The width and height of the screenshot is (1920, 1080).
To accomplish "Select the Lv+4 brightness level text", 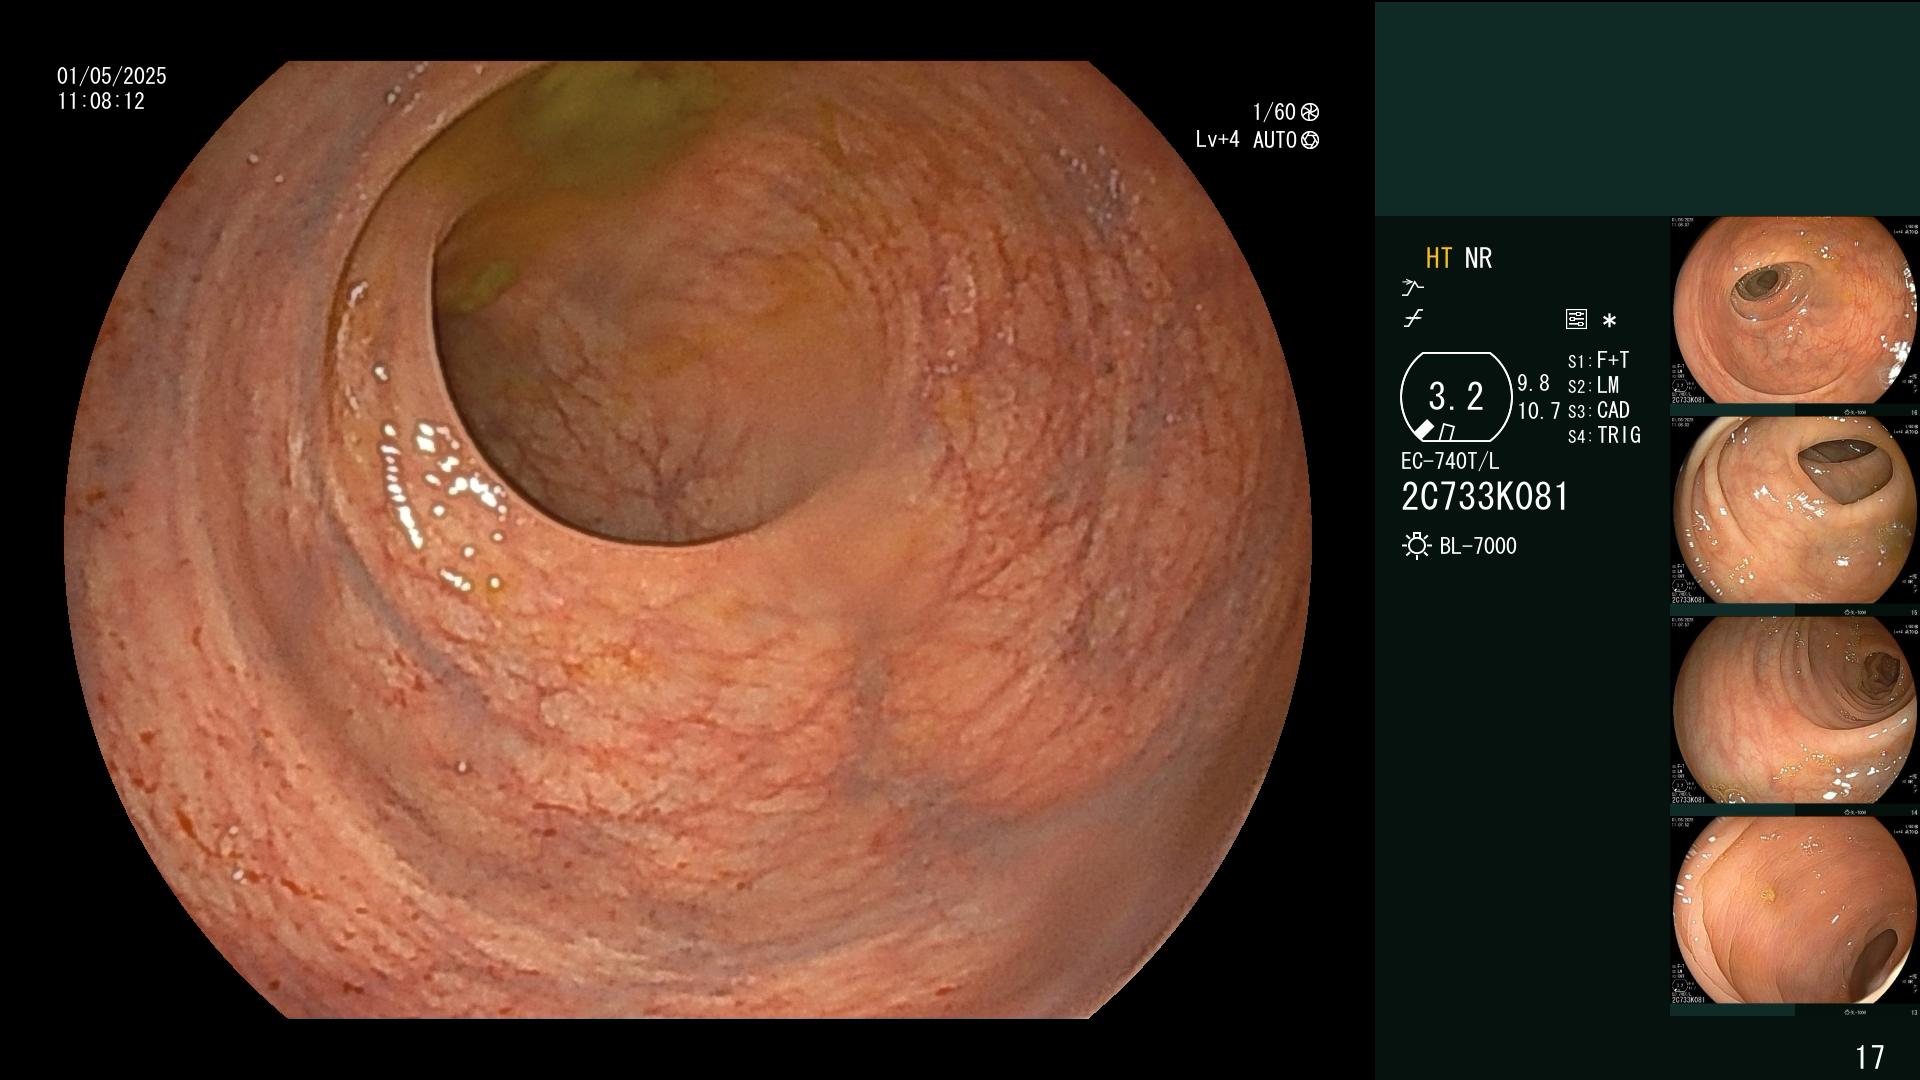I will pyautogui.click(x=1217, y=140).
